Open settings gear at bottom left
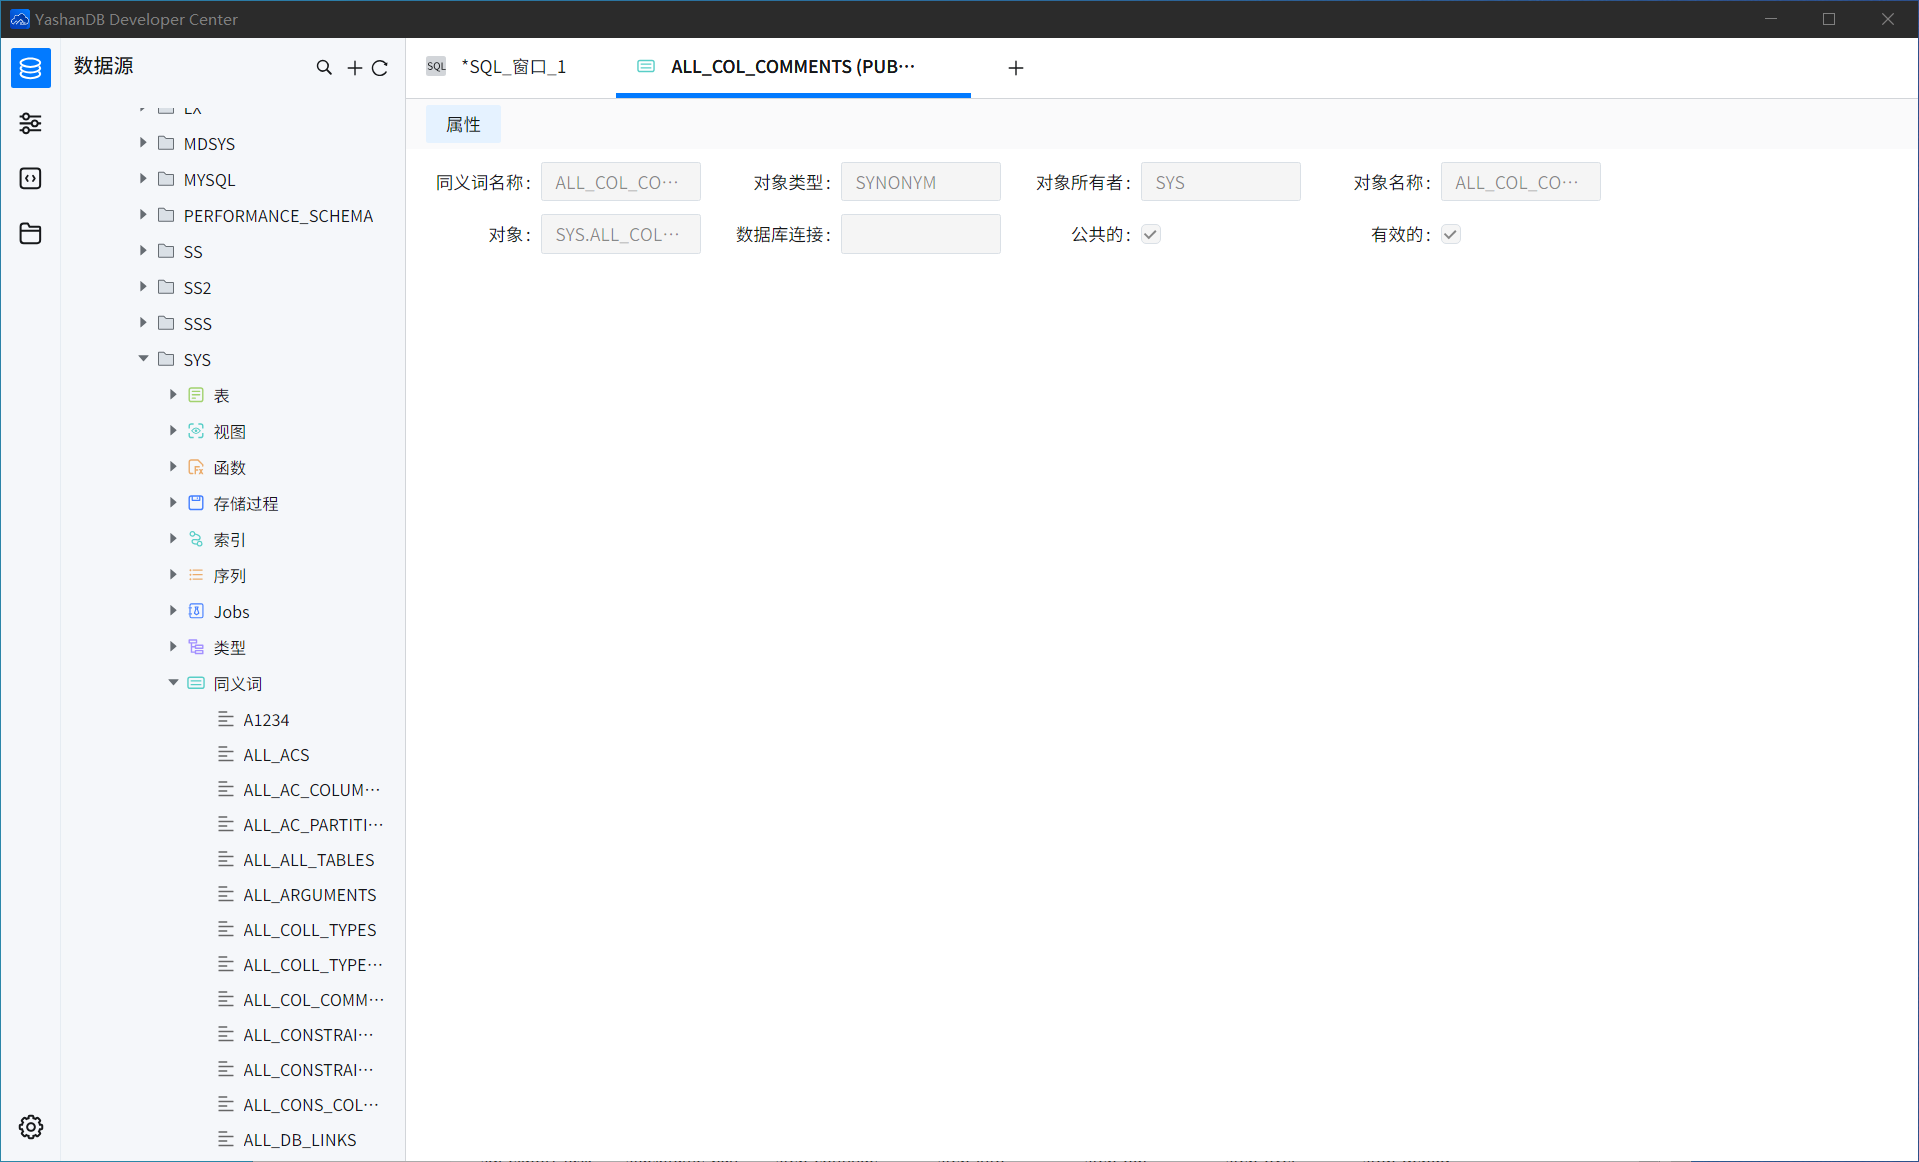Image resolution: width=1919 pixels, height=1162 pixels. [31, 1127]
